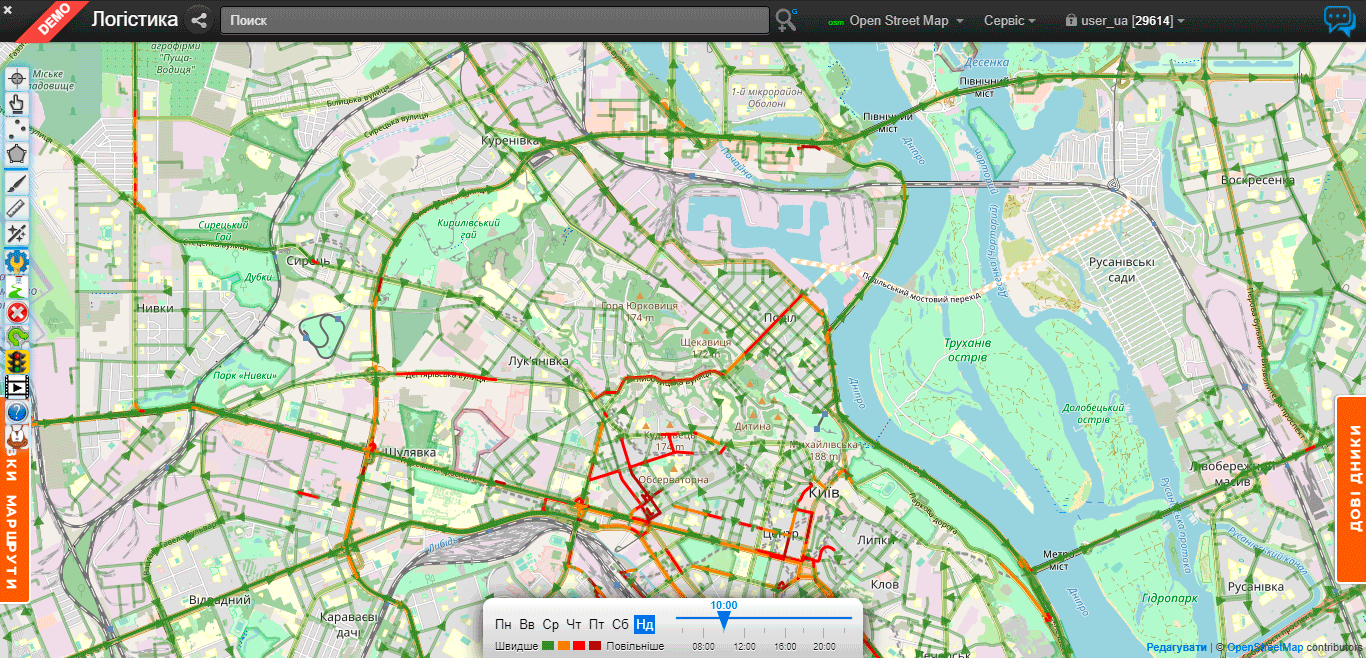Click the red cross delete icon
This screenshot has width=1366, height=658.
tap(17, 312)
